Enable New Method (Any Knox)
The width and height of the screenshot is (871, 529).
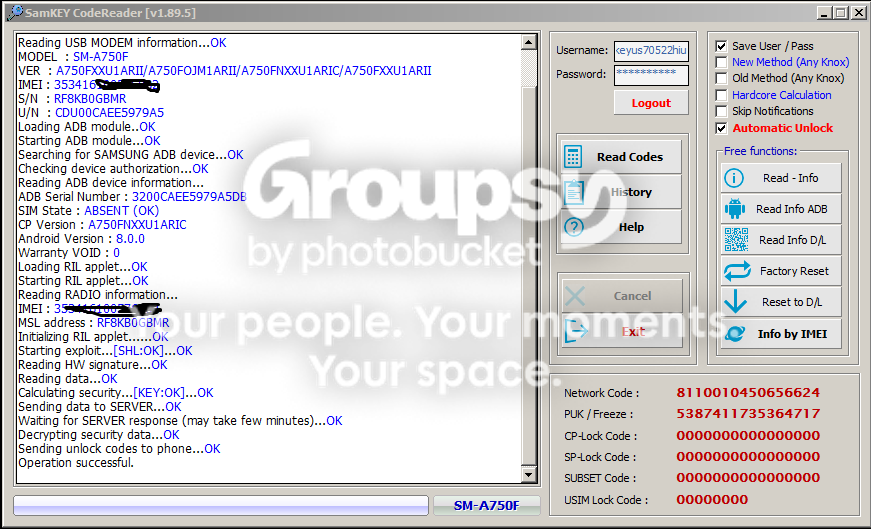point(721,62)
